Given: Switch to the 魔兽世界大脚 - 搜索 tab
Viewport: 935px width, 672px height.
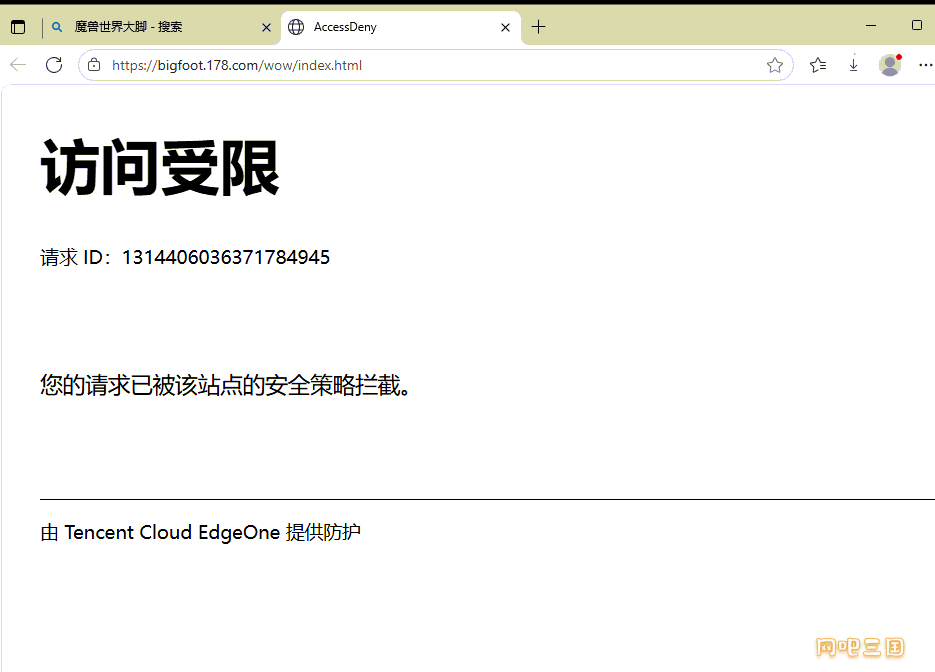Looking at the screenshot, I should [x=150, y=27].
